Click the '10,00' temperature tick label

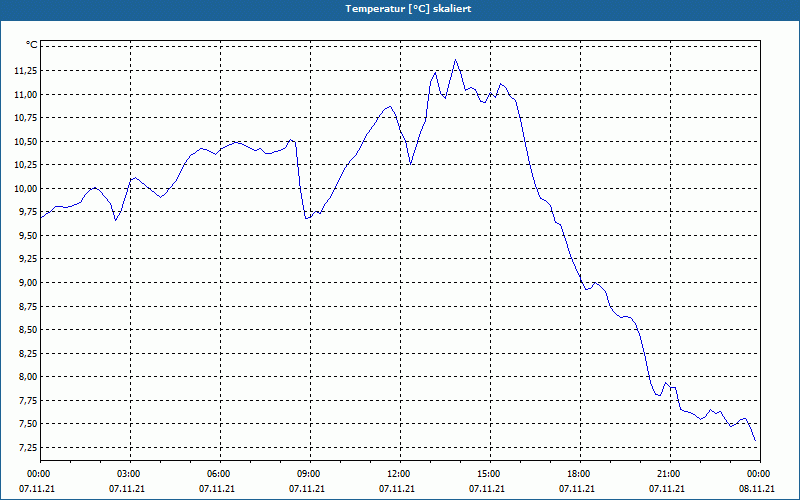(x=26, y=188)
